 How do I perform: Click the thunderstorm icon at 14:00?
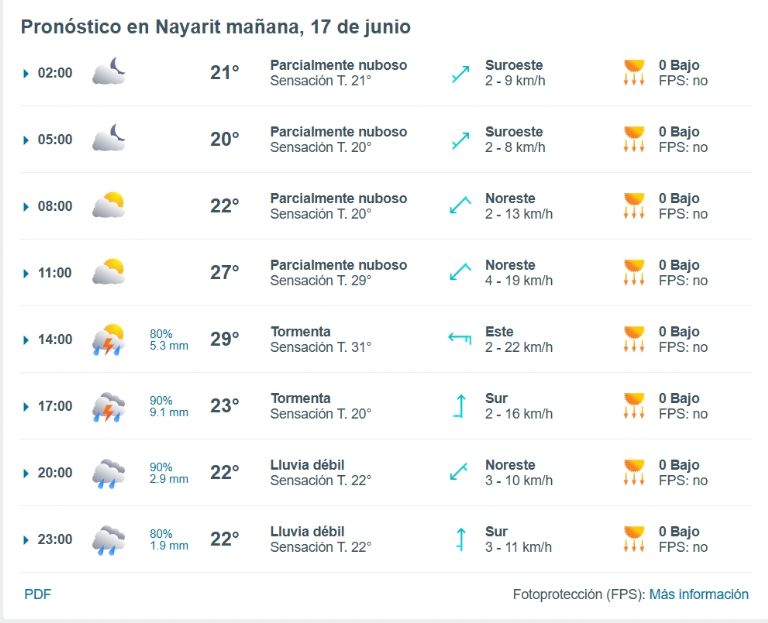[x=108, y=339]
